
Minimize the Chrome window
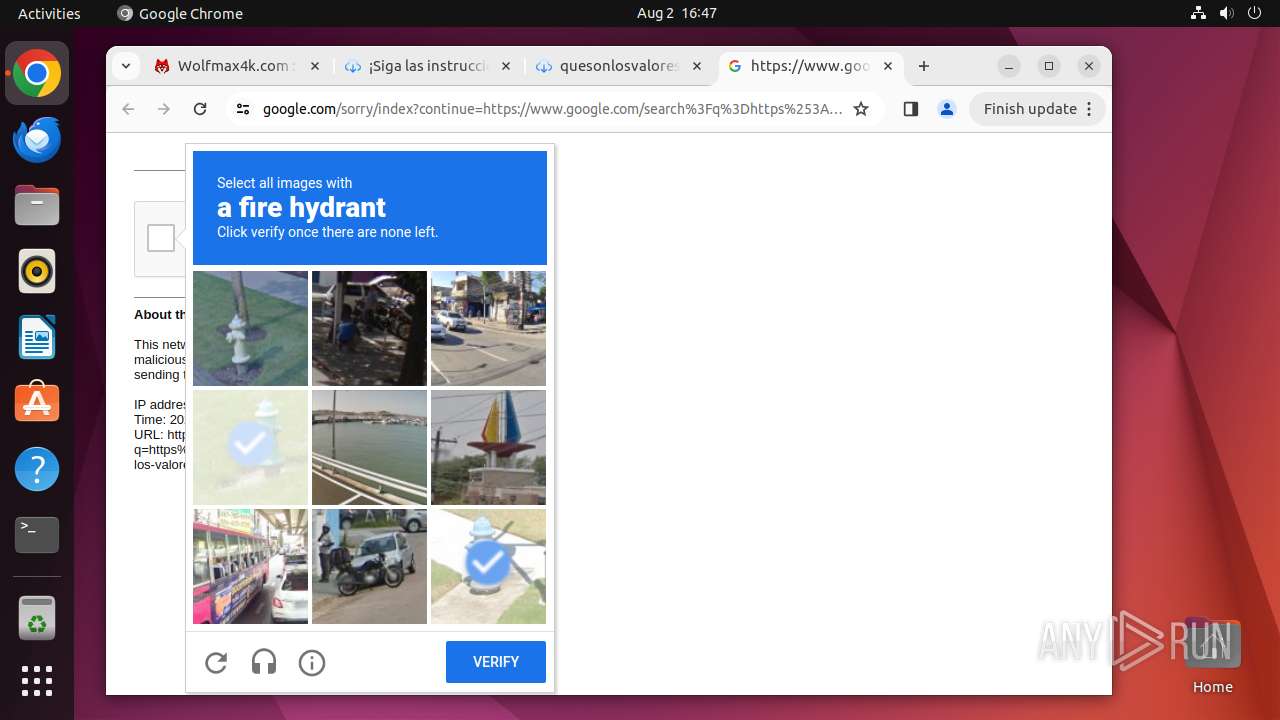[1009, 66]
